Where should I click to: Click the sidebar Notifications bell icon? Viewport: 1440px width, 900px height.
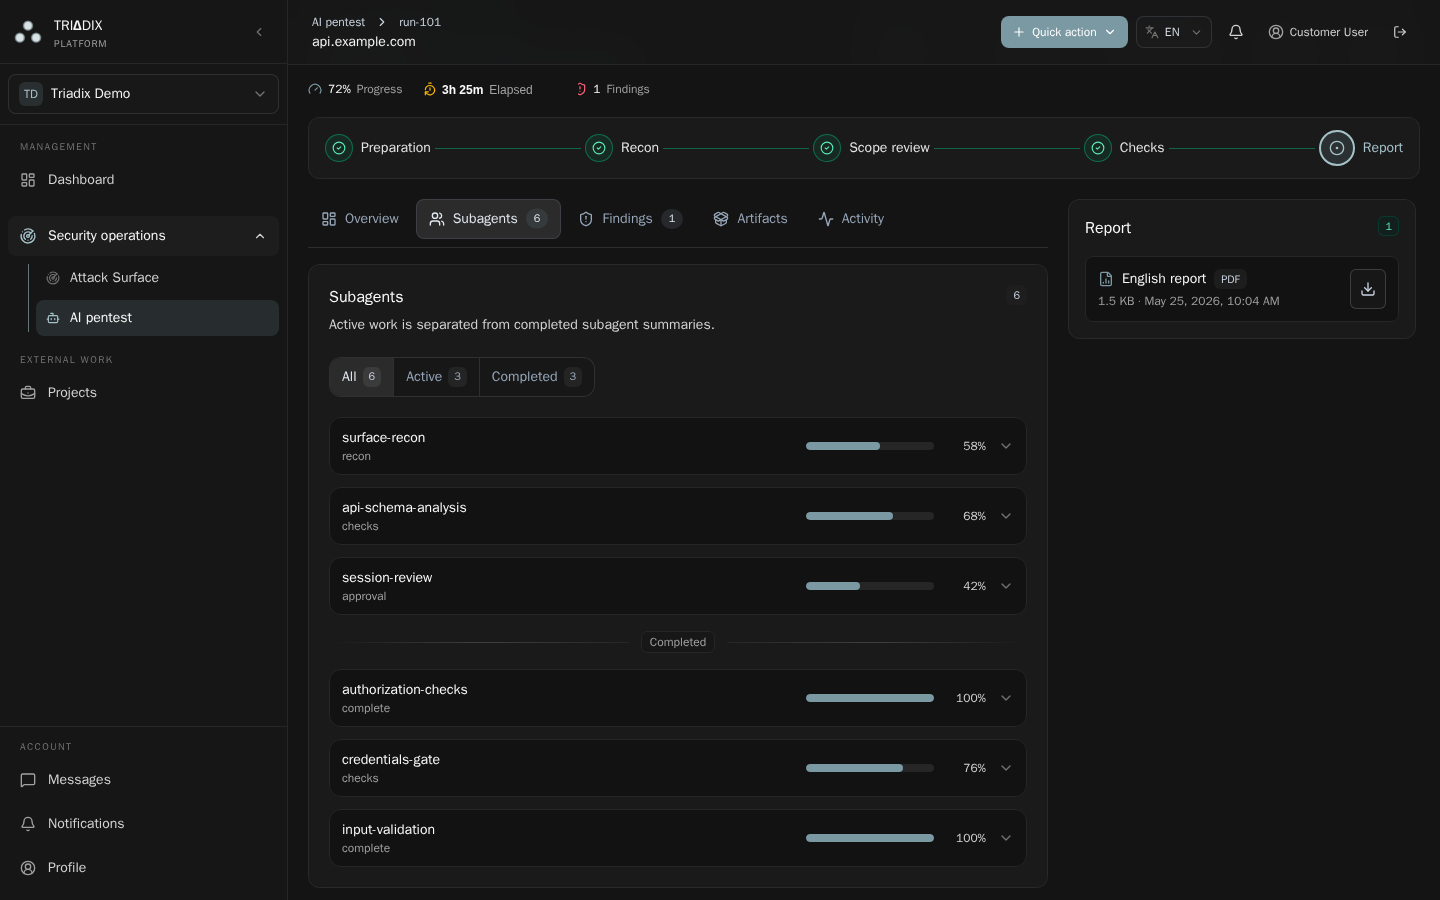click(x=28, y=824)
